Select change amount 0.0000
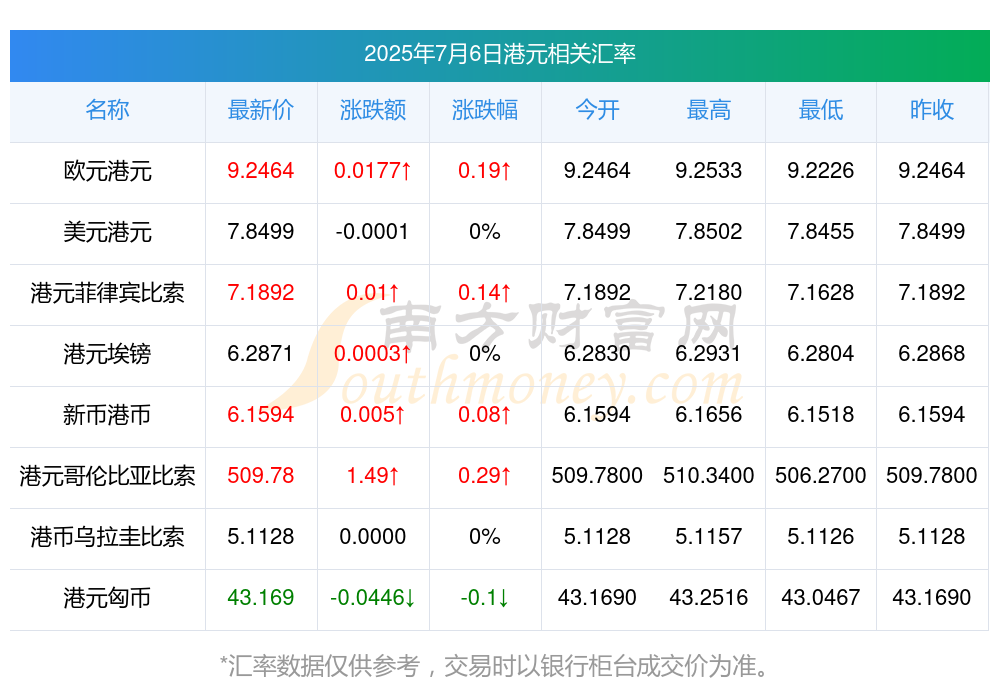The width and height of the screenshot is (1000, 698). click(x=373, y=536)
